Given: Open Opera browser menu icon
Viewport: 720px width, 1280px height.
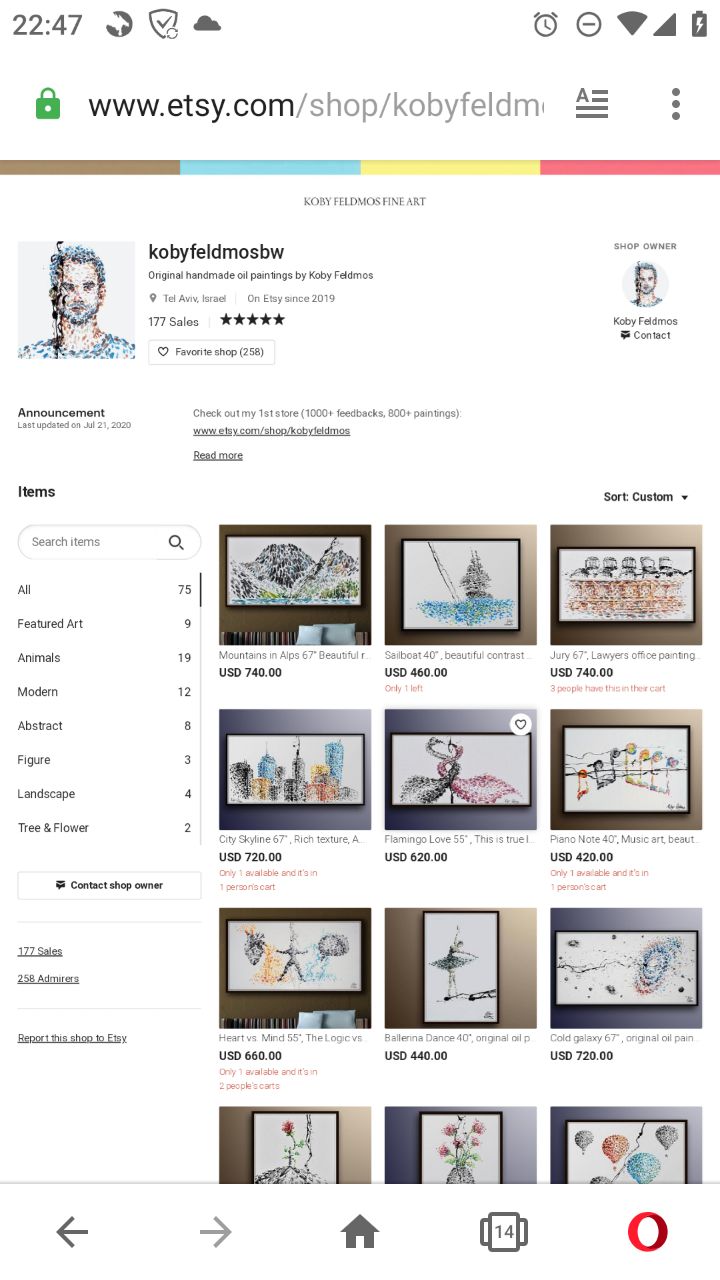Looking at the screenshot, I should point(647,1232).
